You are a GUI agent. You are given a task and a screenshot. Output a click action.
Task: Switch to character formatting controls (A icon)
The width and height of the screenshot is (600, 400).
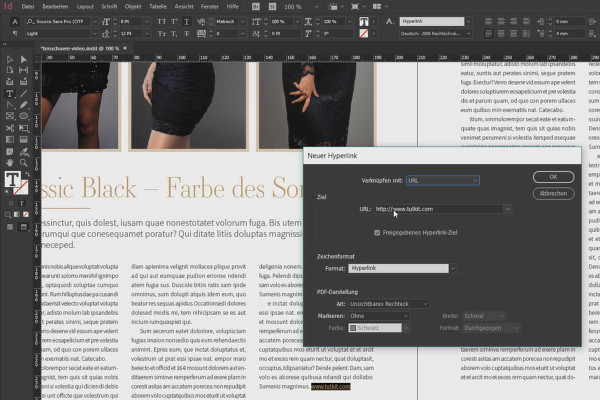(15, 21)
